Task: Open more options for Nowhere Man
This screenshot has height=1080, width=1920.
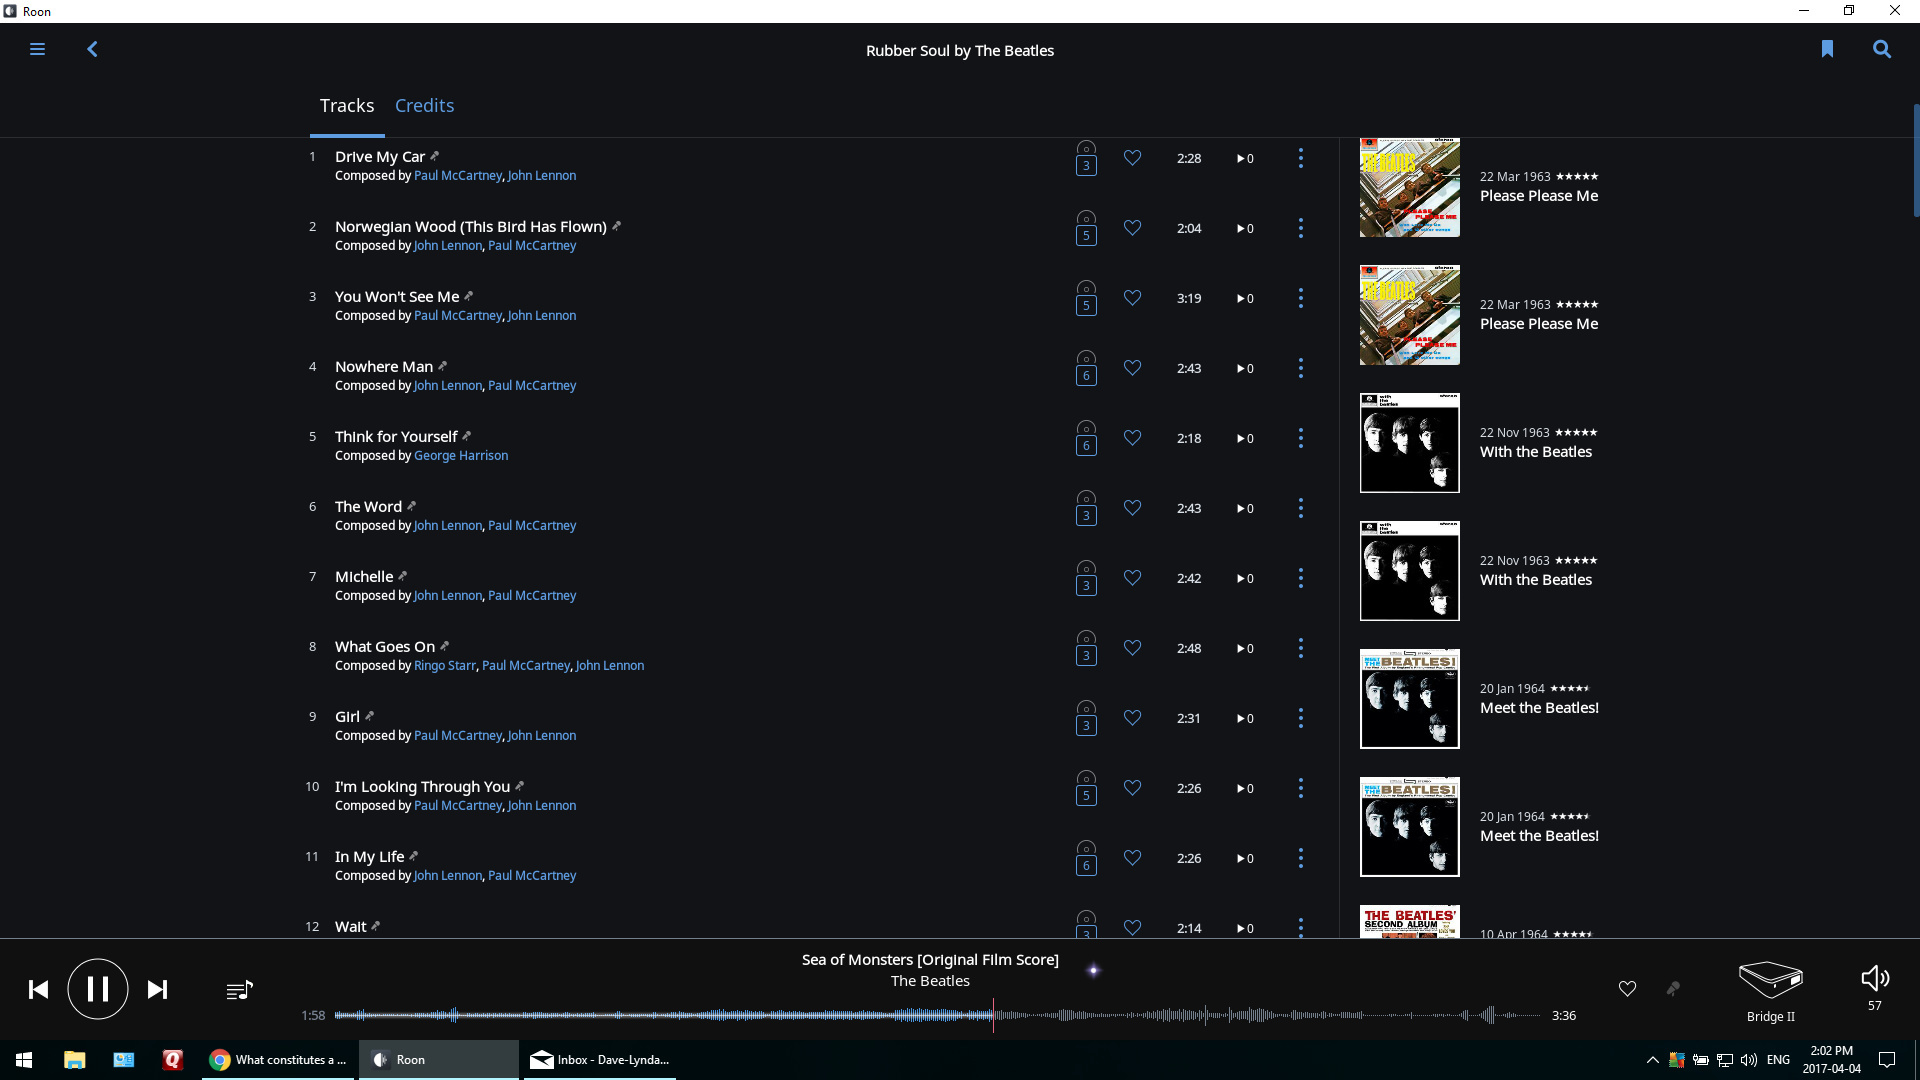Action: (x=1300, y=368)
